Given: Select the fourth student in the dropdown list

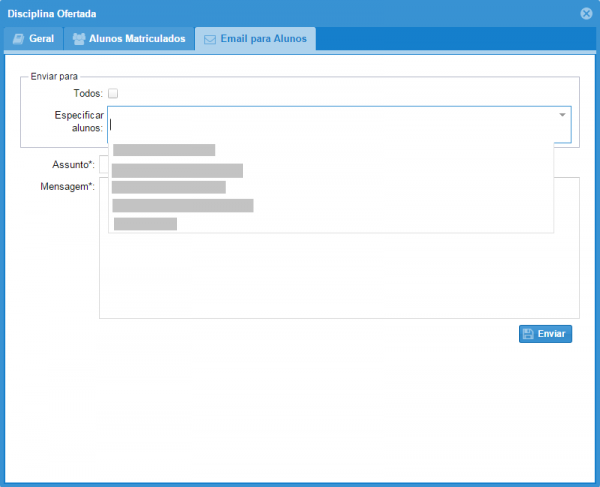Looking at the screenshot, I should click(183, 206).
